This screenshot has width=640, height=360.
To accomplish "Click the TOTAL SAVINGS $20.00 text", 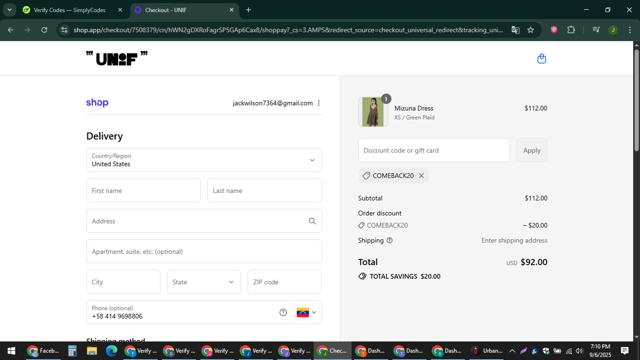I will (405, 276).
